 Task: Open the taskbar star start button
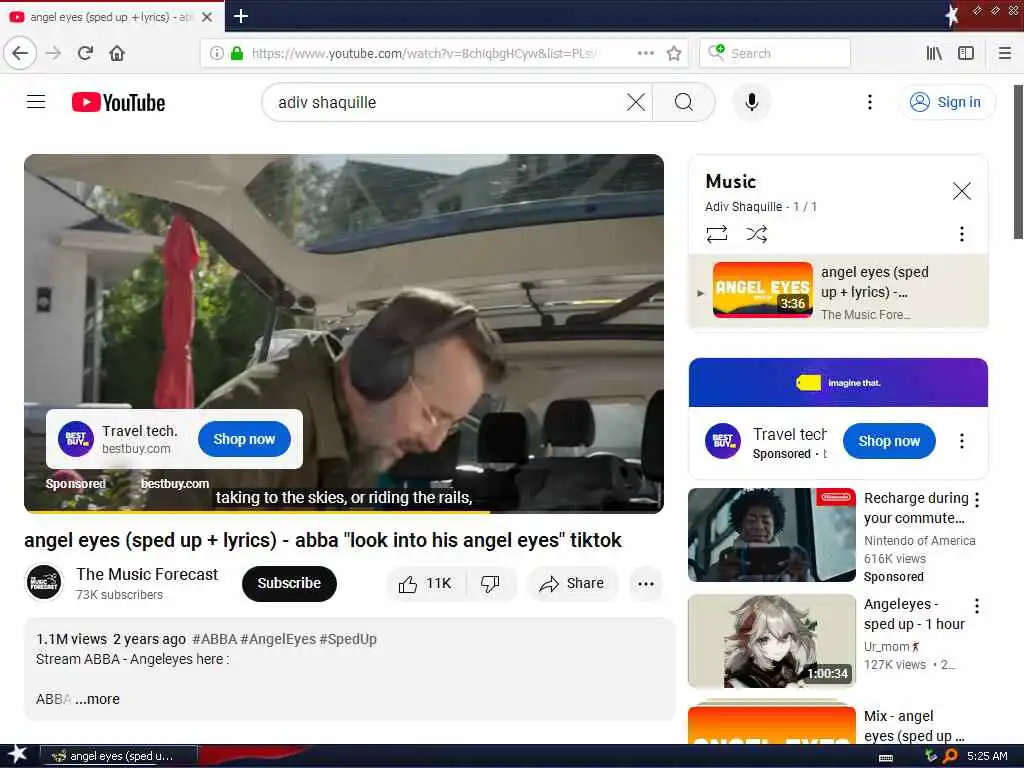click(16, 756)
